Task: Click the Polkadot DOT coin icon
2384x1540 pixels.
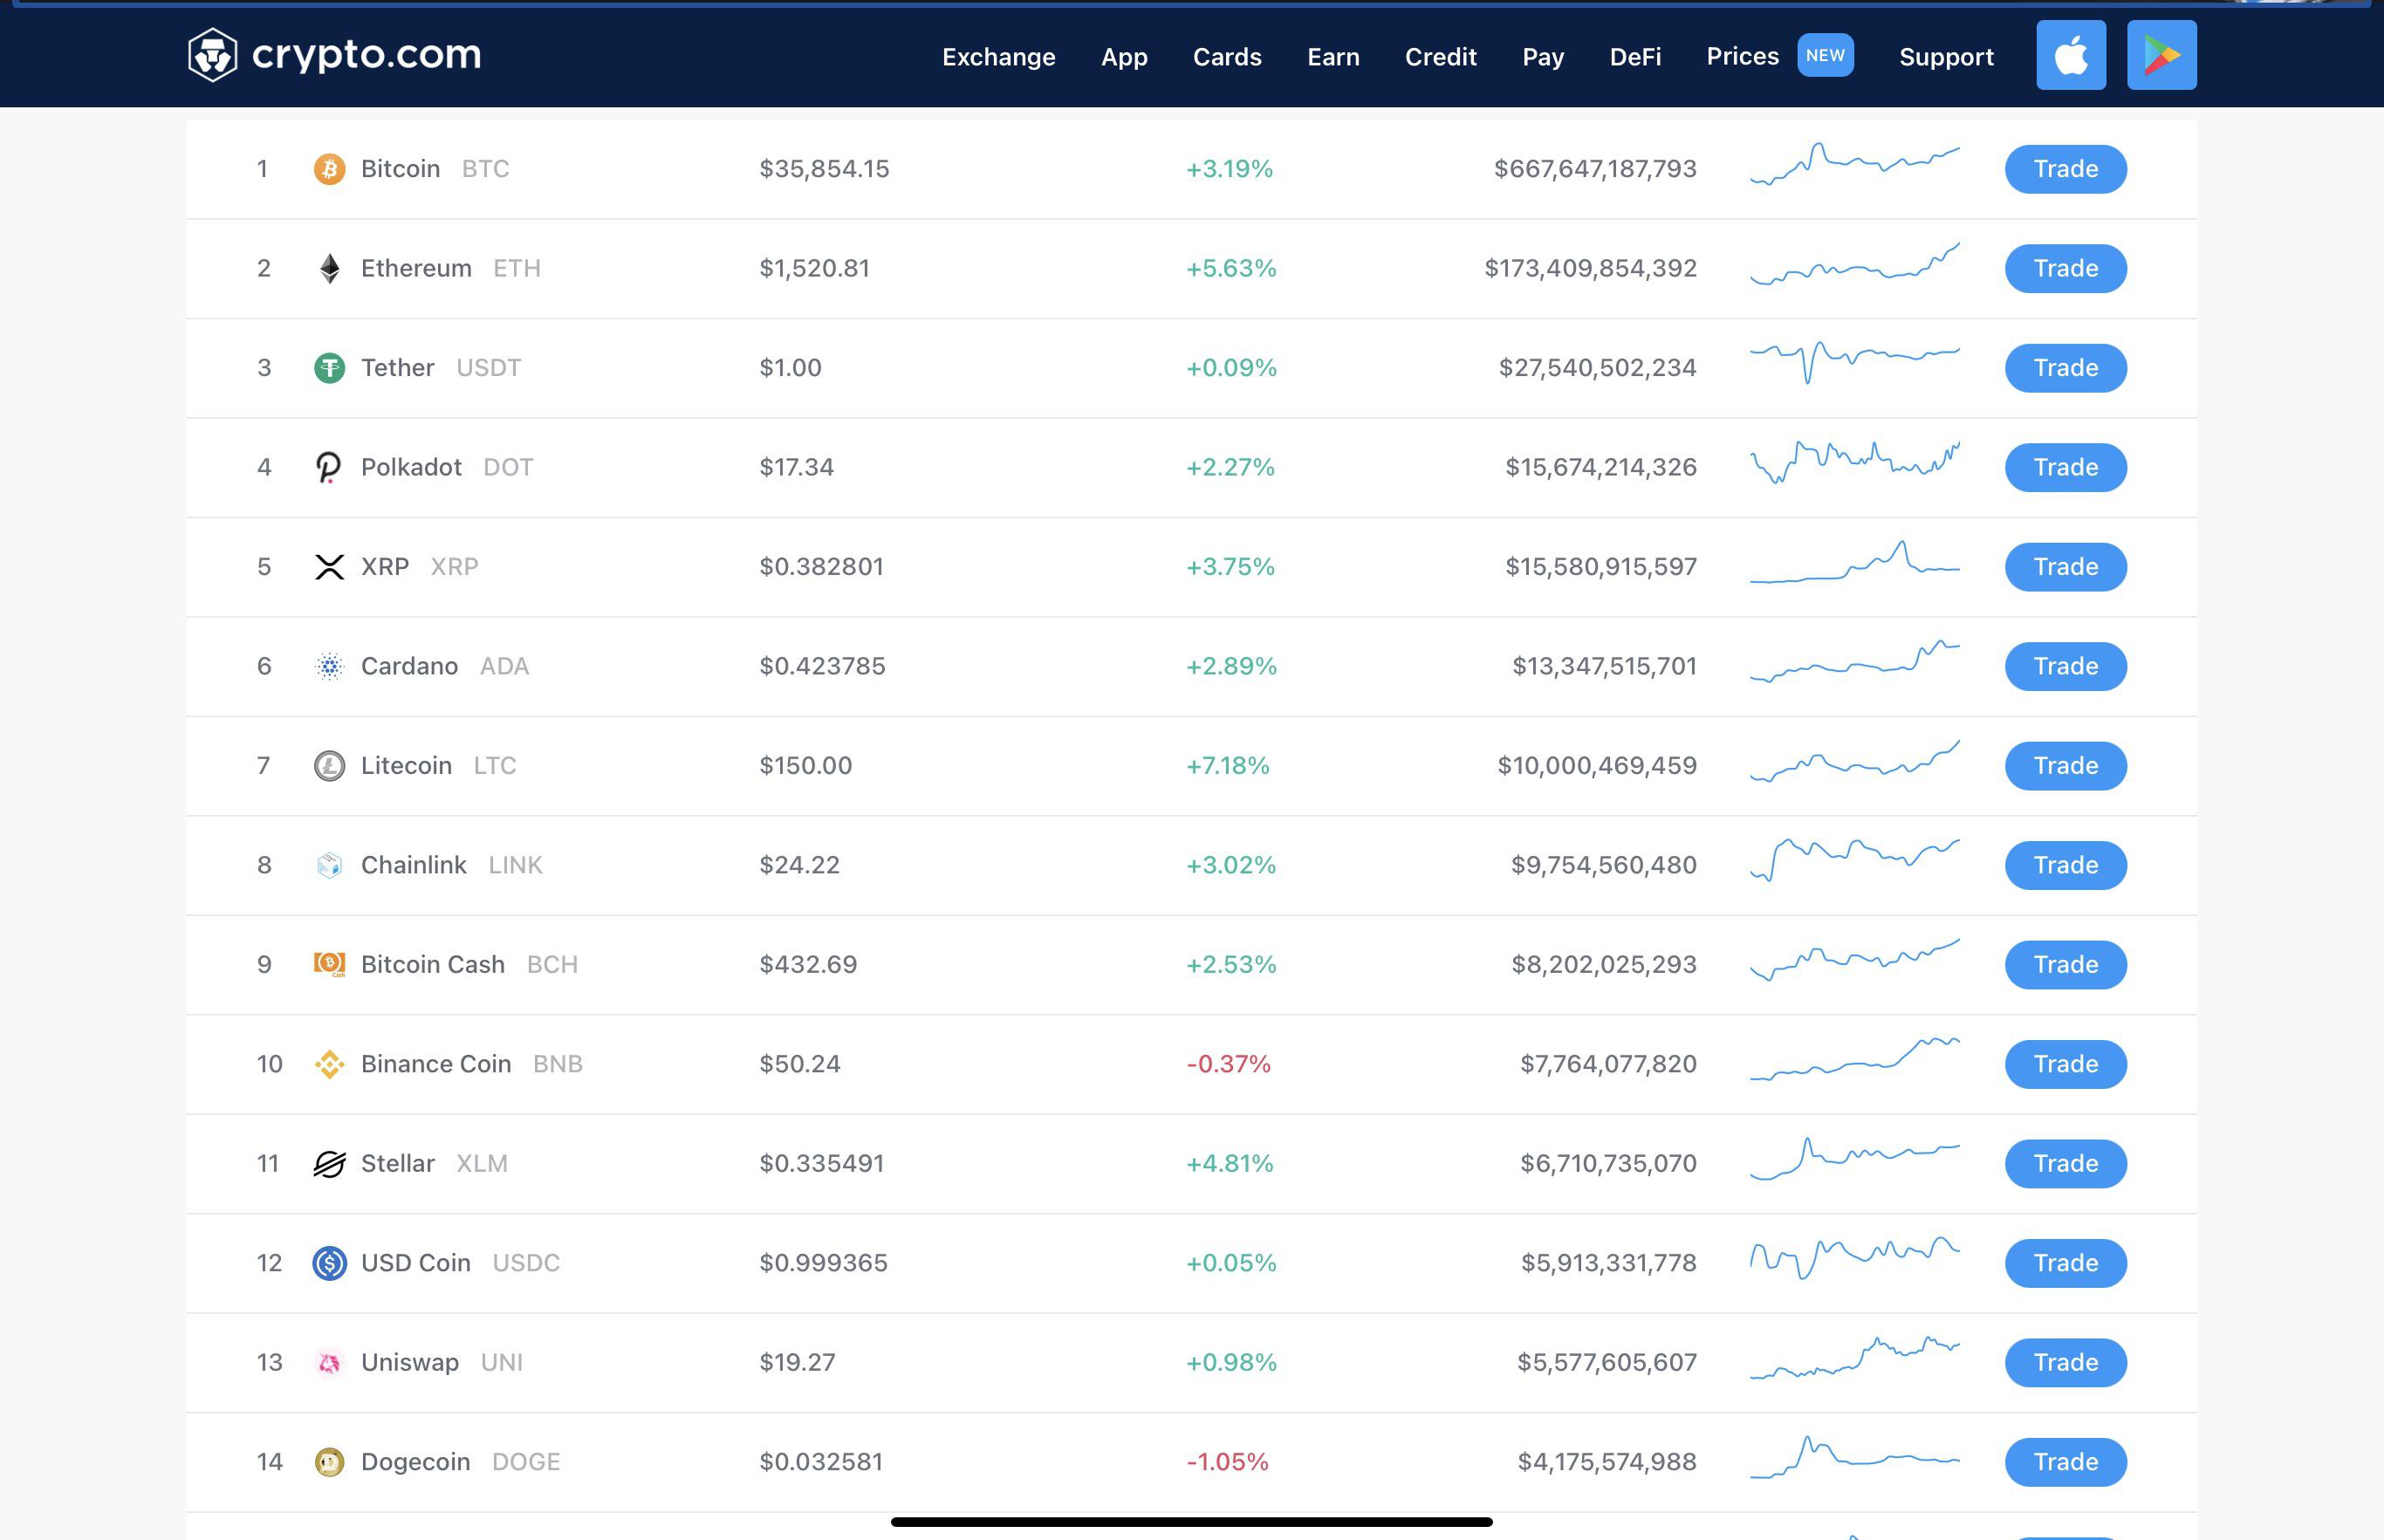Action: [x=330, y=466]
